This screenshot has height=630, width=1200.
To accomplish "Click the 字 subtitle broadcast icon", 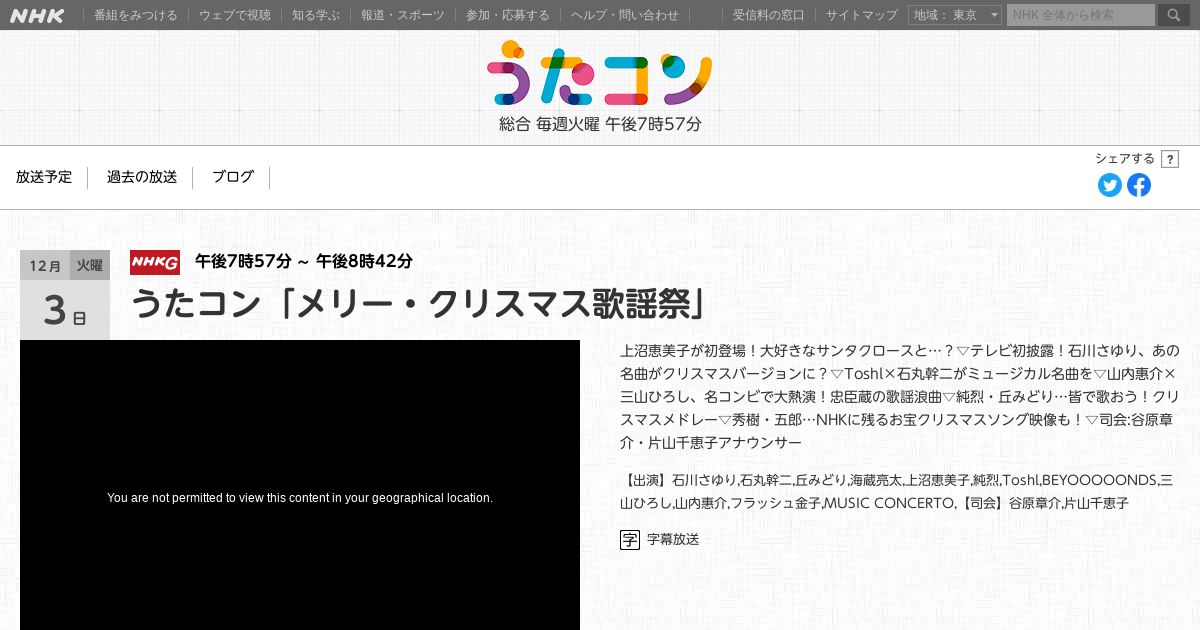I will tap(630, 540).
